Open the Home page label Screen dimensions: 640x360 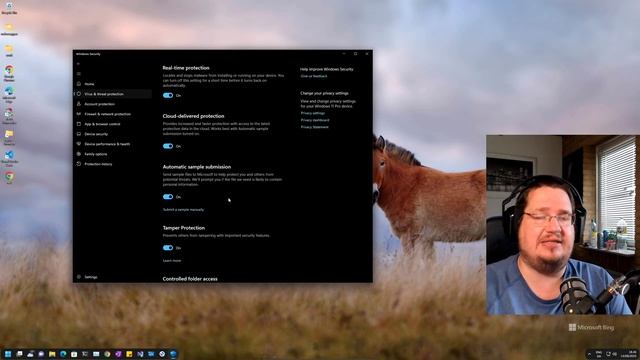pos(89,84)
